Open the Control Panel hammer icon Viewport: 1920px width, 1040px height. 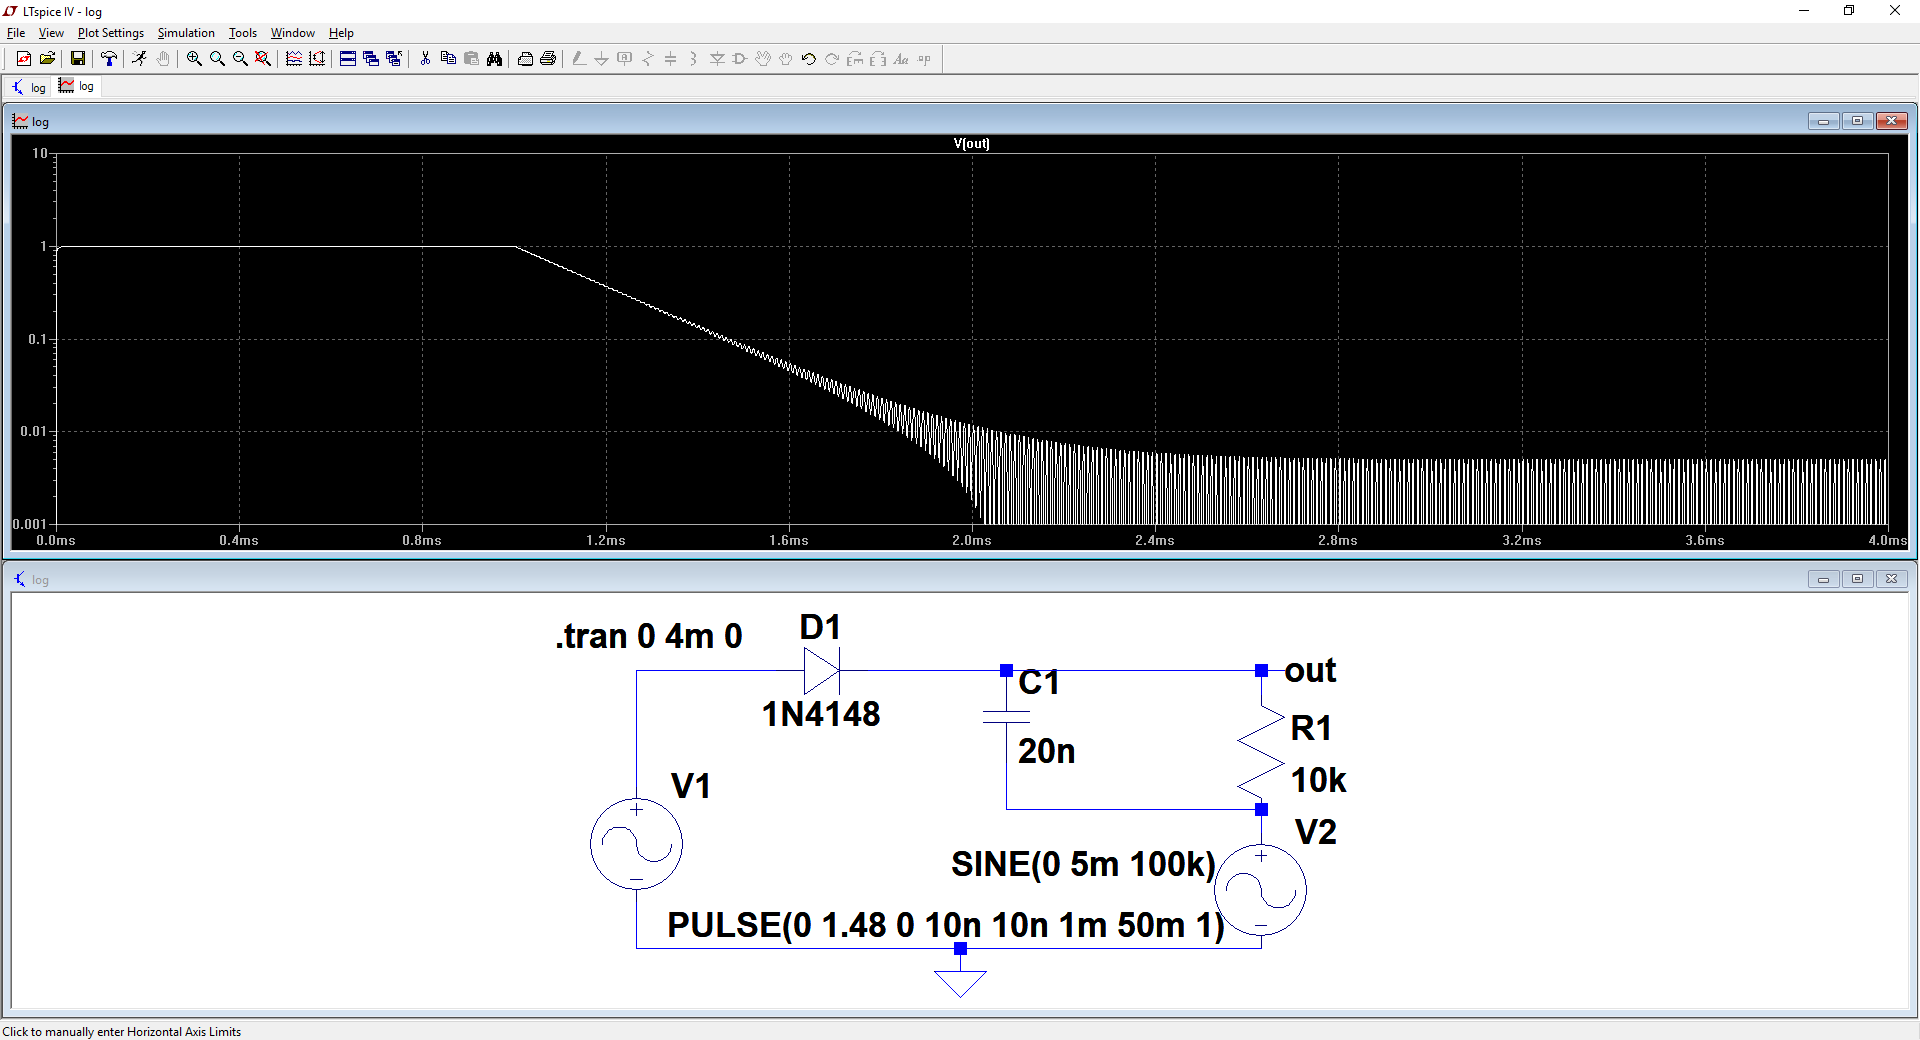(109, 59)
